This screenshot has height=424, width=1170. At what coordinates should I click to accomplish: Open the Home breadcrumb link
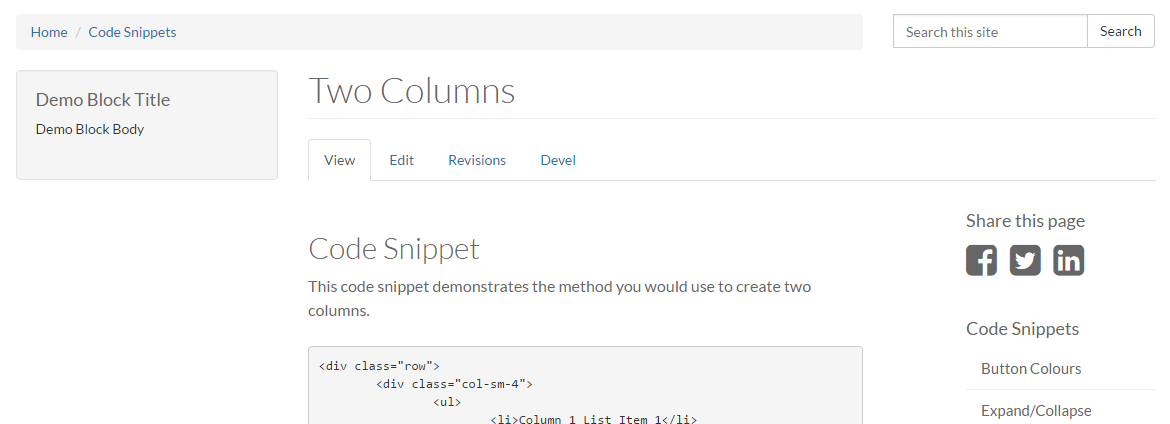click(49, 32)
